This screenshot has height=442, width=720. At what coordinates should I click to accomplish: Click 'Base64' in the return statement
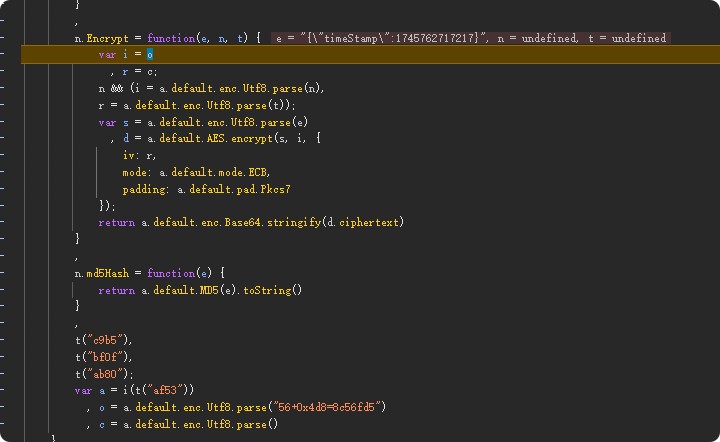point(242,223)
